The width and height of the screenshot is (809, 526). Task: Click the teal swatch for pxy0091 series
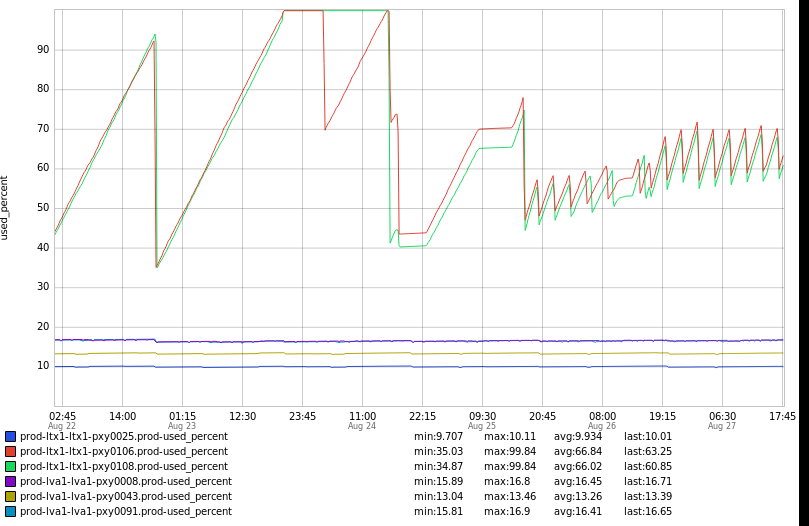coord(10,511)
